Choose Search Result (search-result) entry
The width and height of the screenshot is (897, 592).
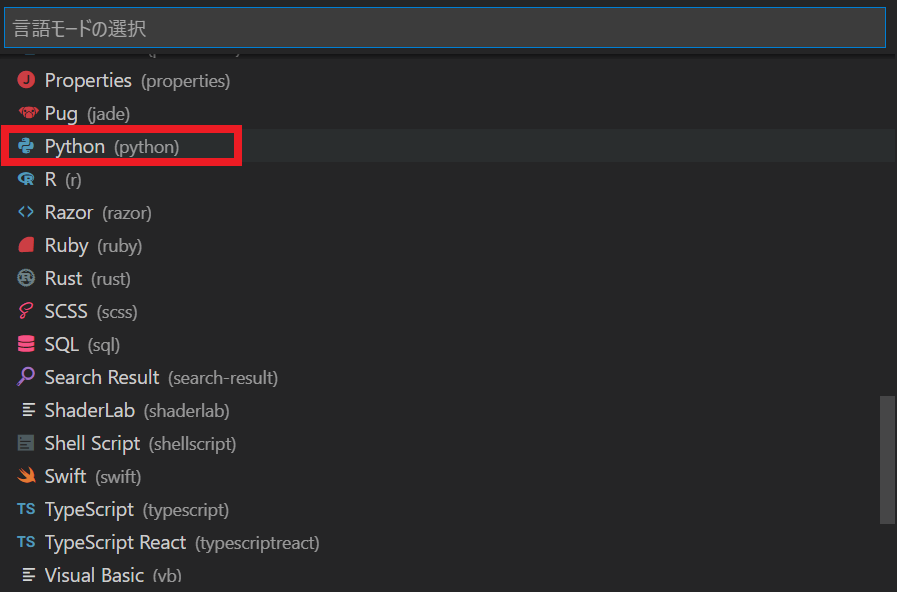coord(448,377)
